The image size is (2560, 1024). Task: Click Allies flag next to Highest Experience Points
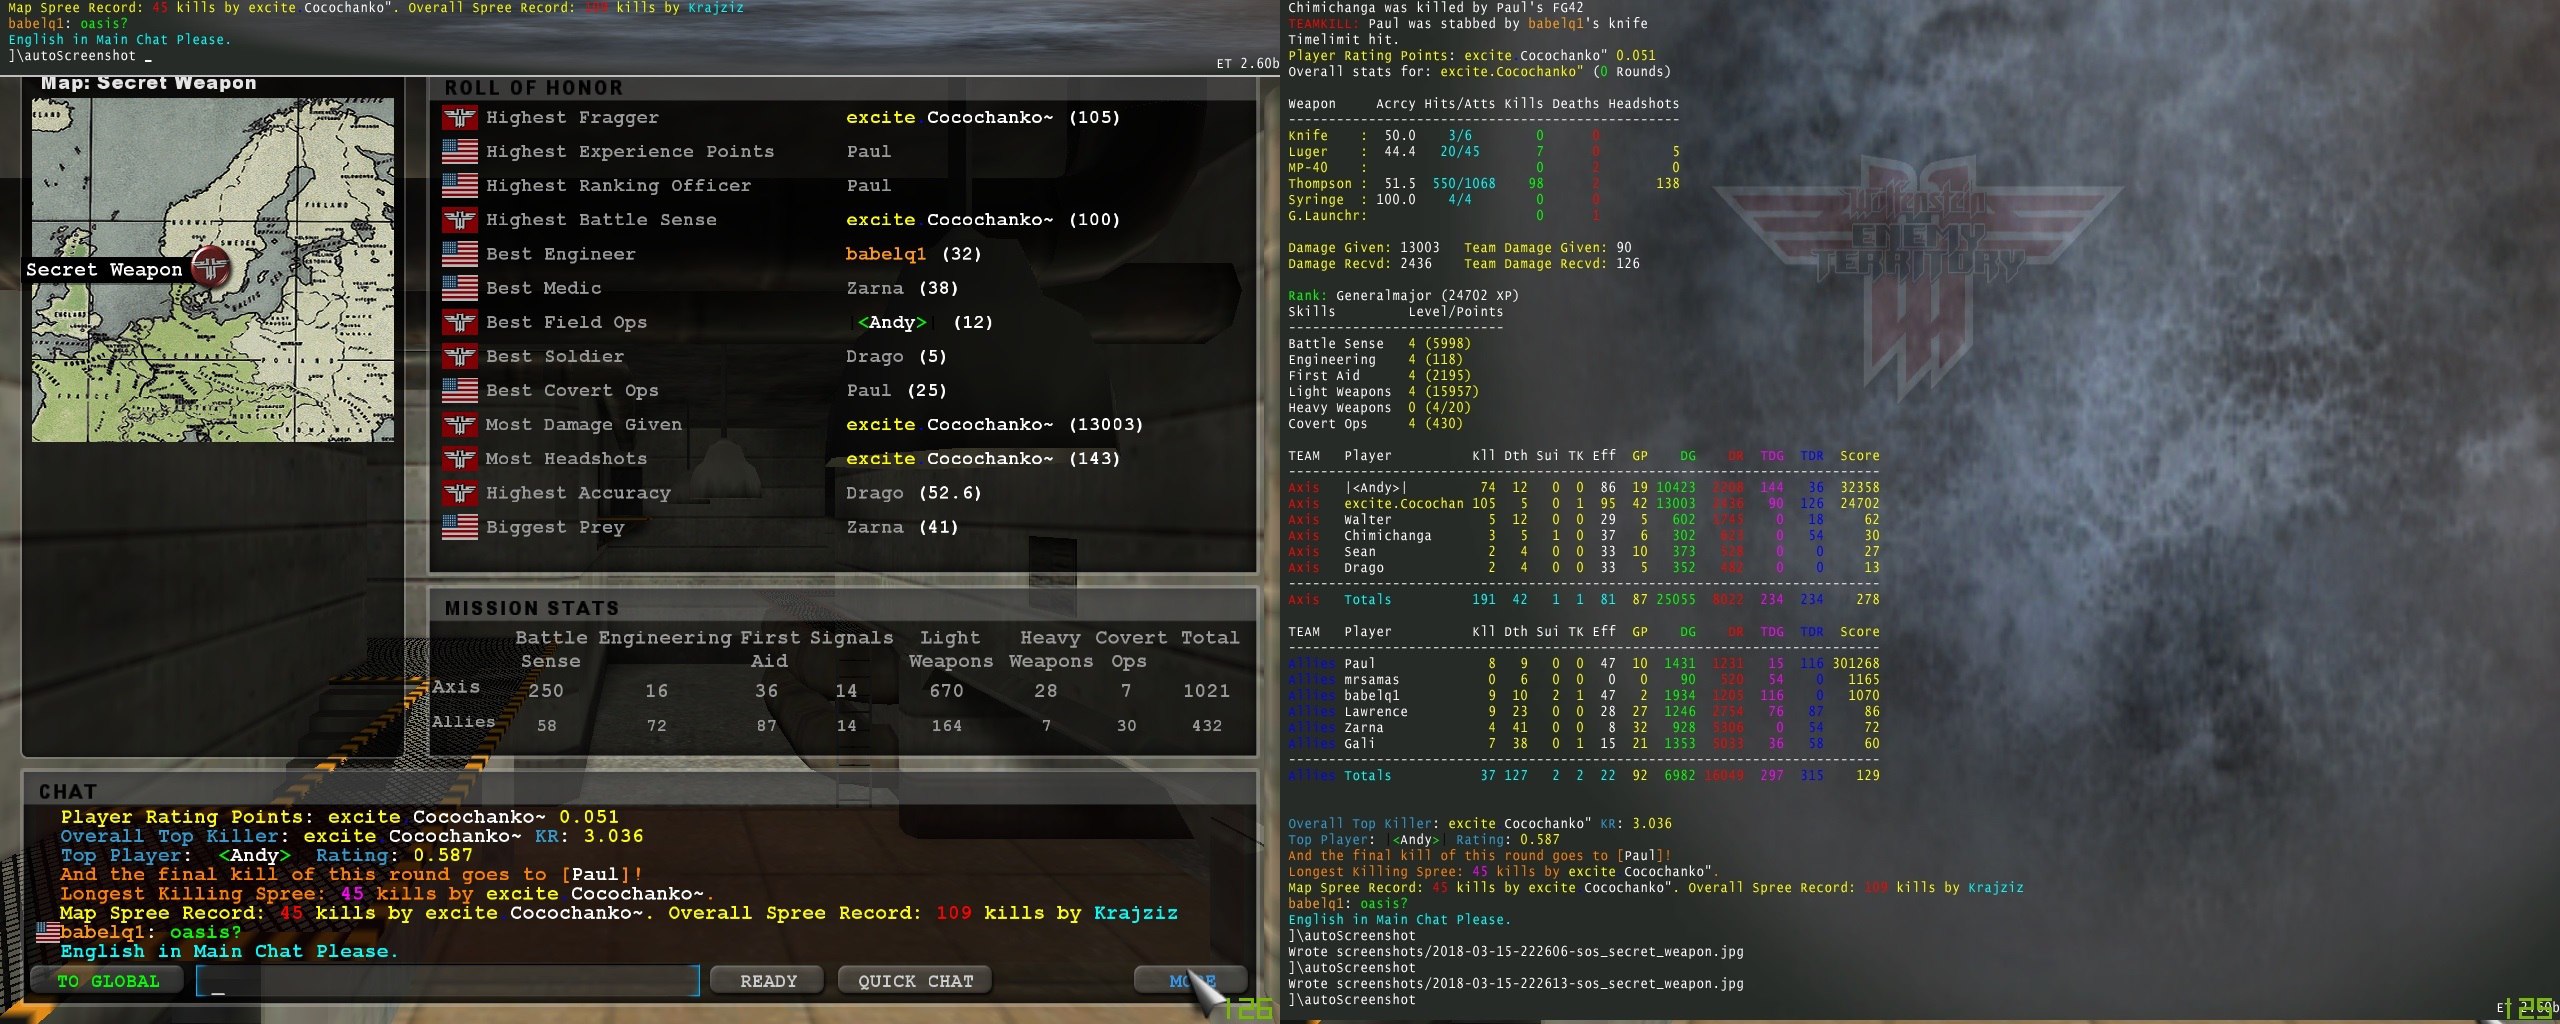tap(460, 152)
